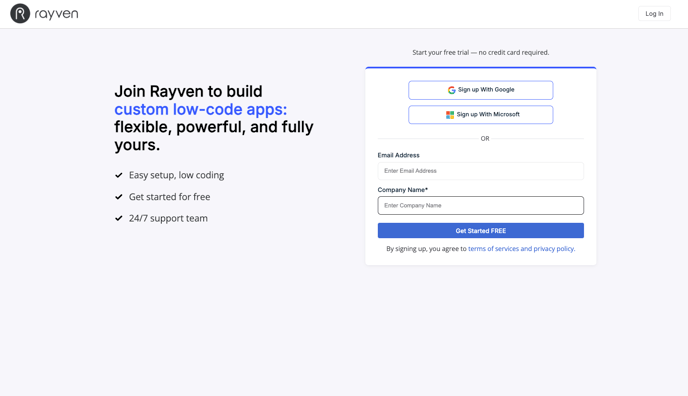Click the OR divider text
Image resolution: width=688 pixels, height=396 pixels.
(x=485, y=139)
